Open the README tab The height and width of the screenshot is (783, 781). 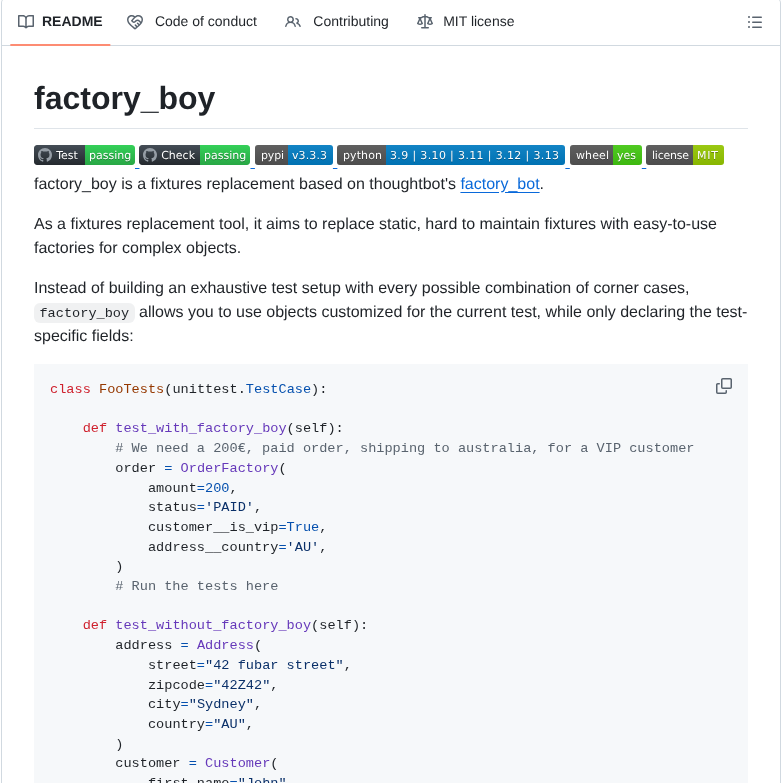click(x=60, y=22)
